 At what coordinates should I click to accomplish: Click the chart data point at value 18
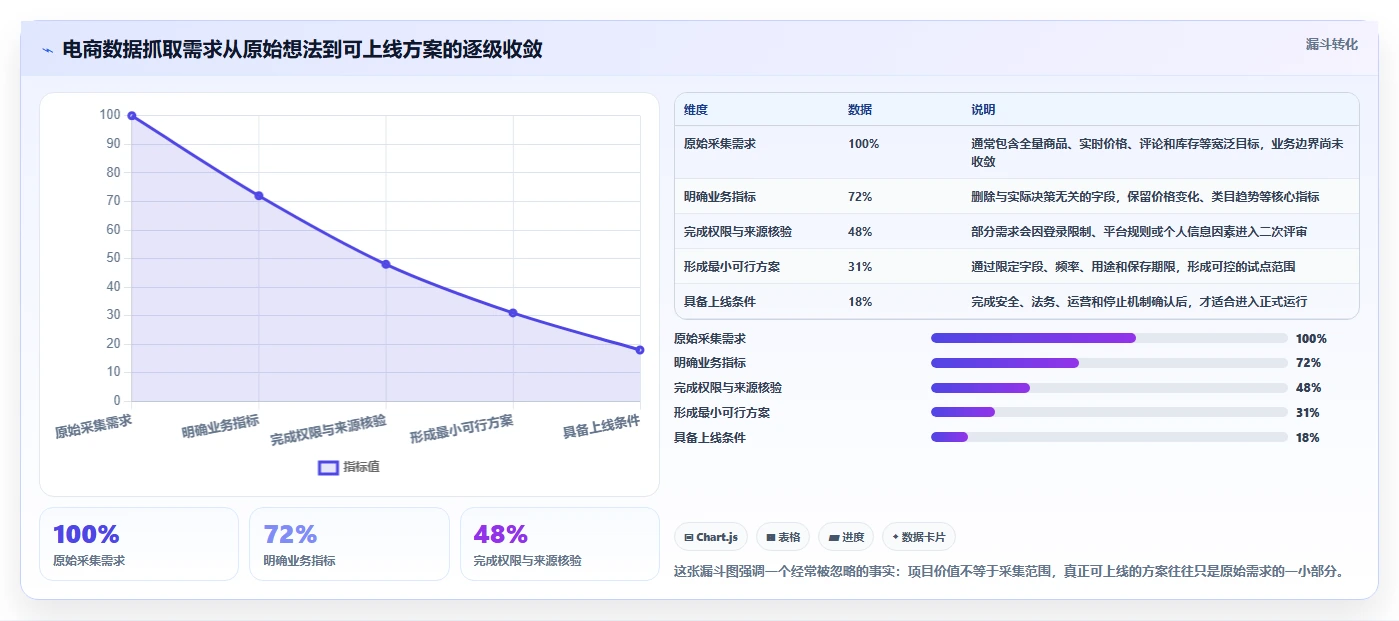(x=640, y=350)
